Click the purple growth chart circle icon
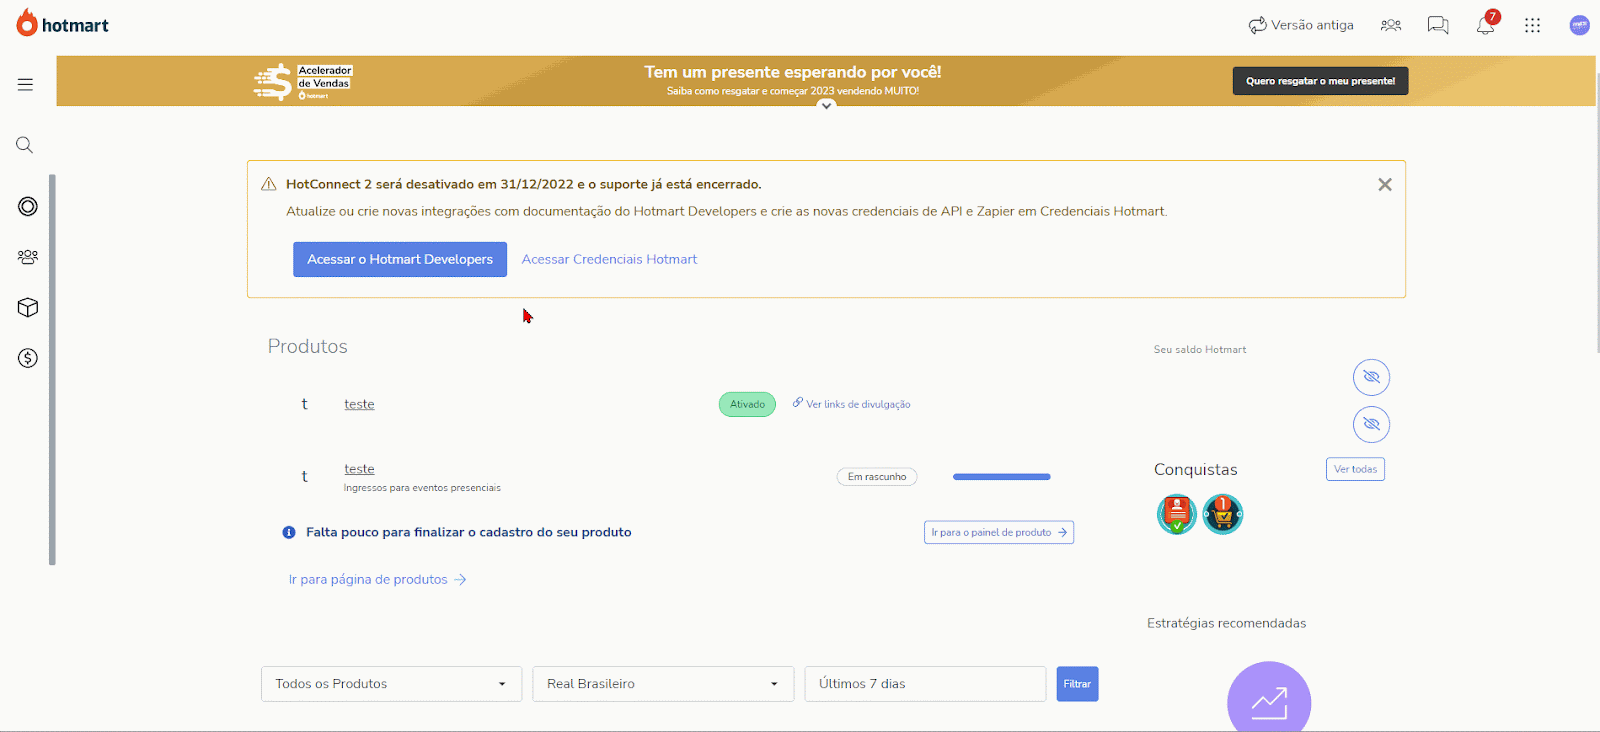This screenshot has height=732, width=1600. click(1269, 698)
